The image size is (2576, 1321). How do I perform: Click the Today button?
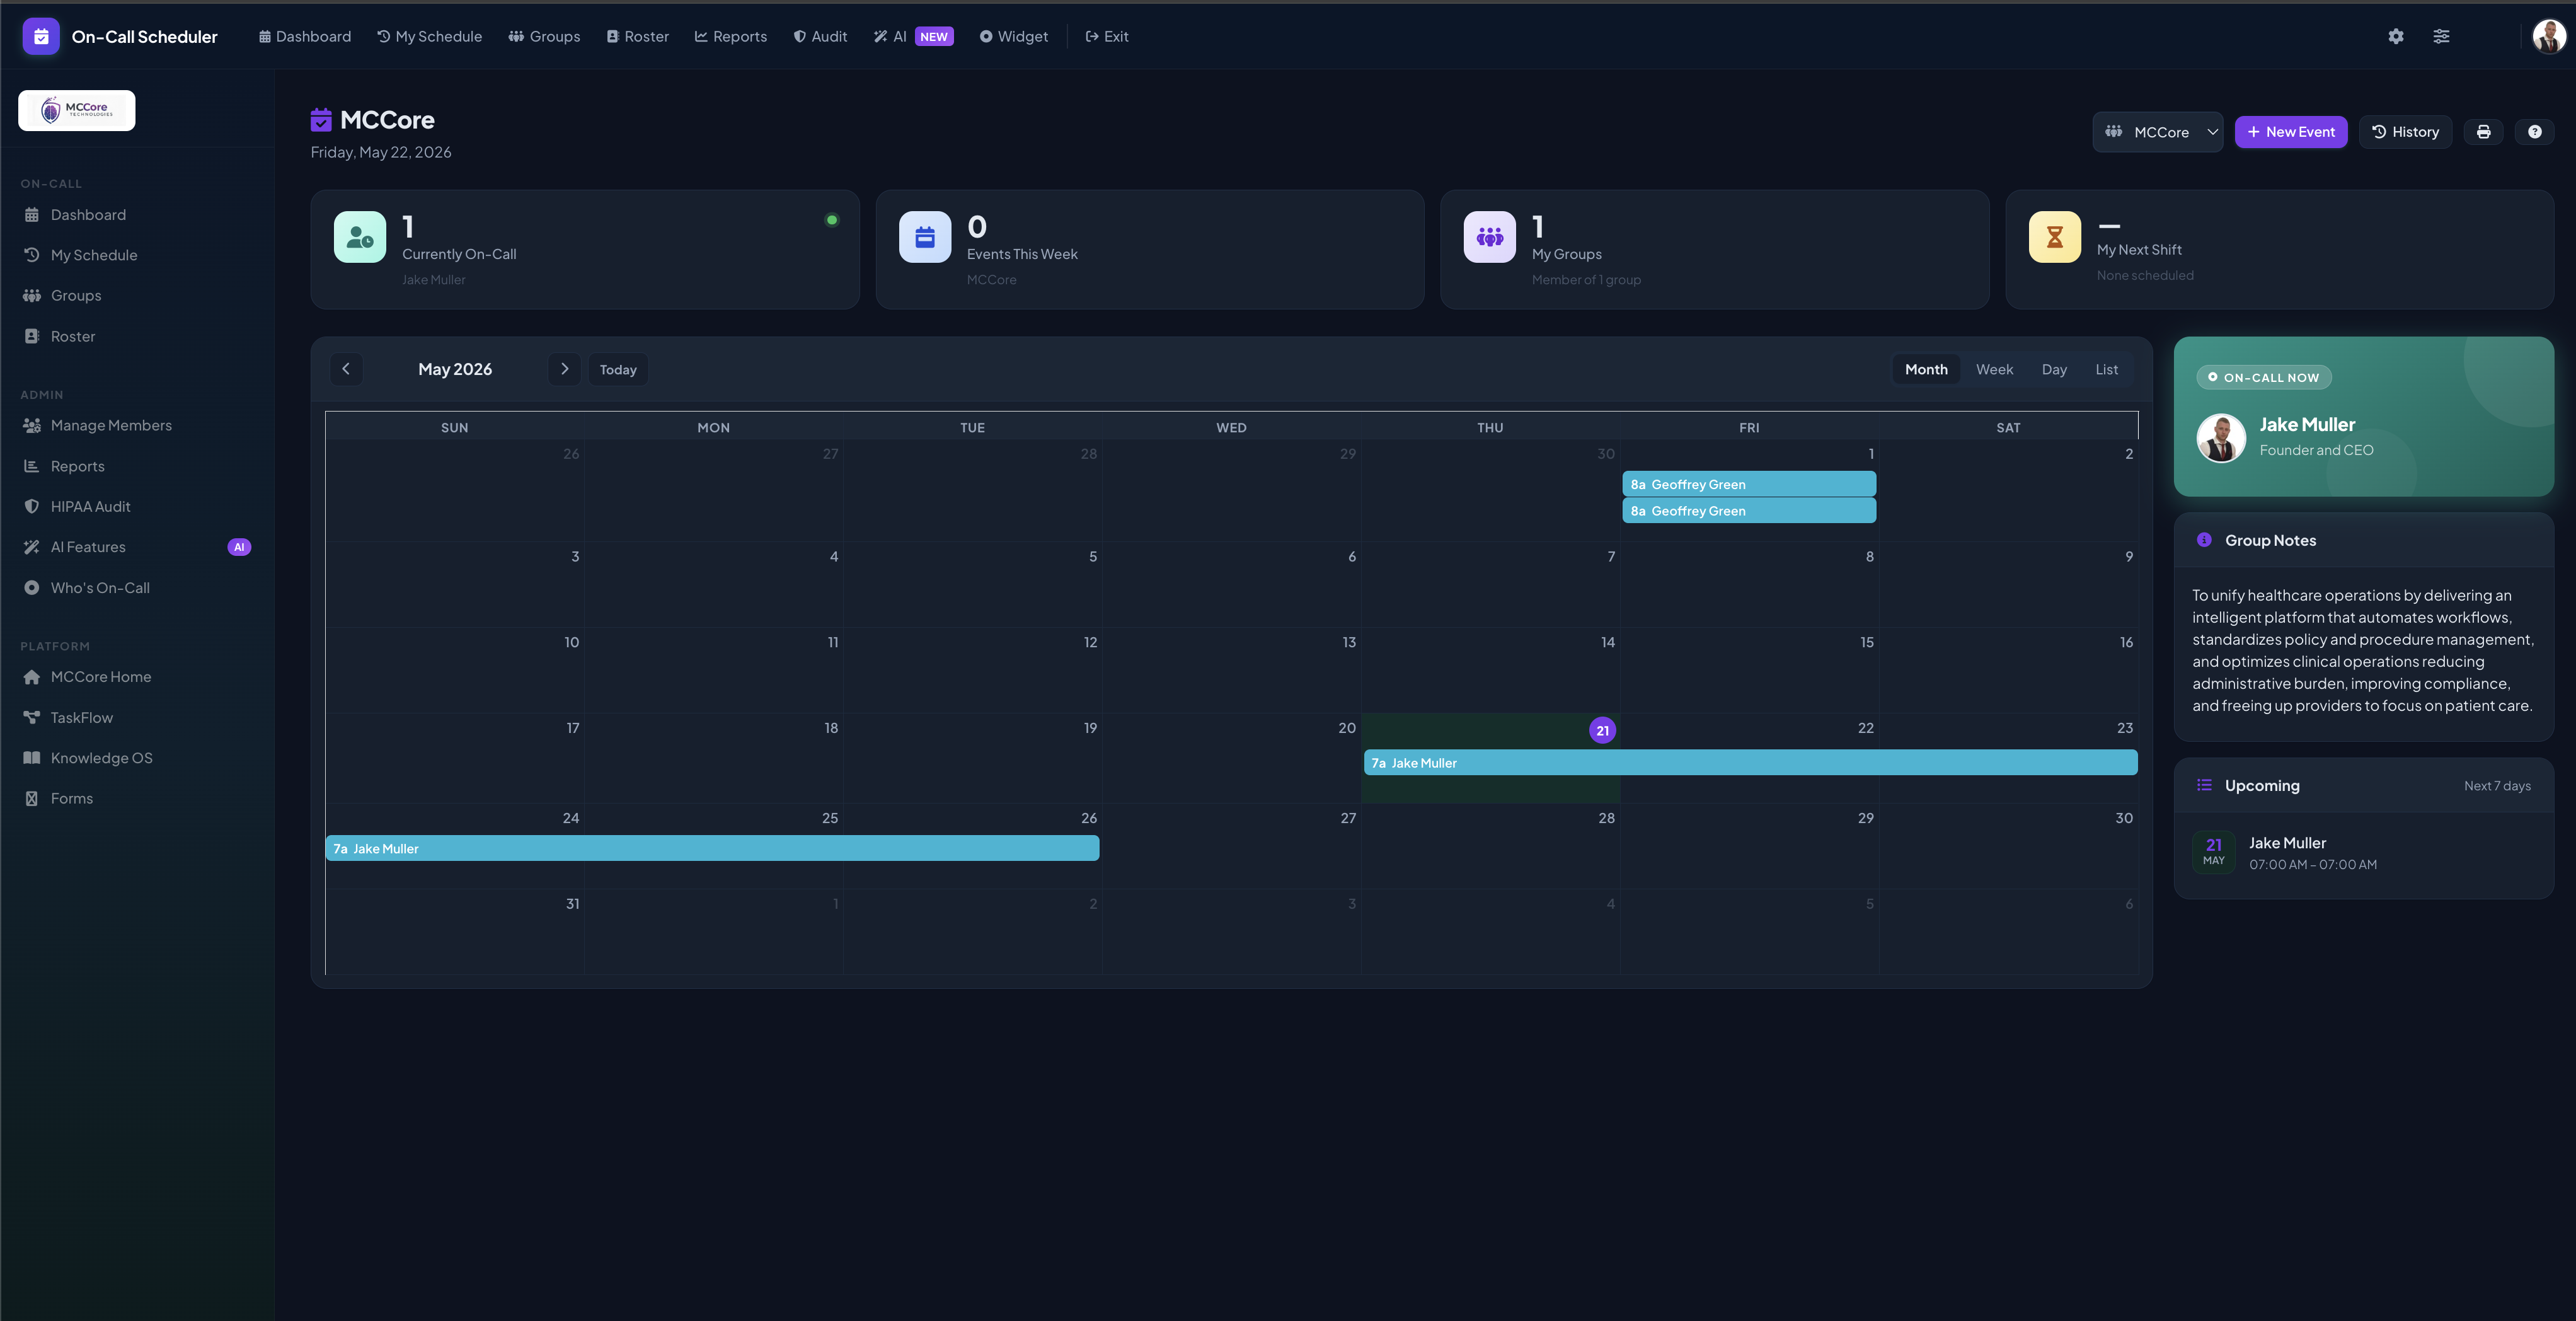(x=618, y=370)
